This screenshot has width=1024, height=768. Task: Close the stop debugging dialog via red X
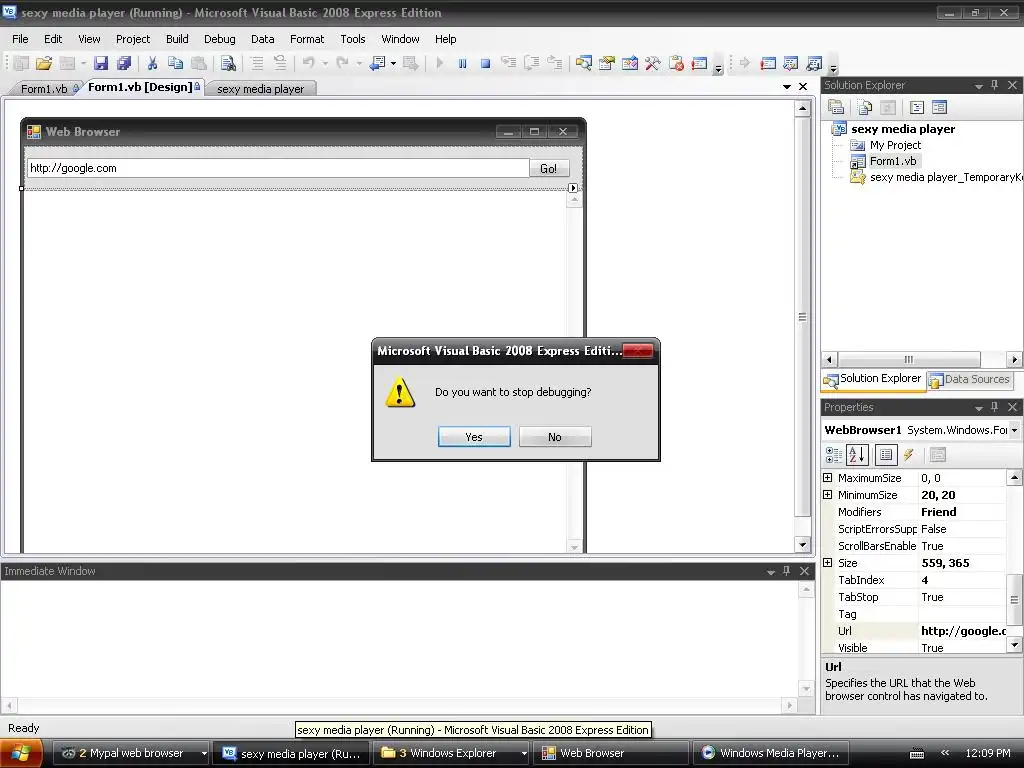point(637,351)
